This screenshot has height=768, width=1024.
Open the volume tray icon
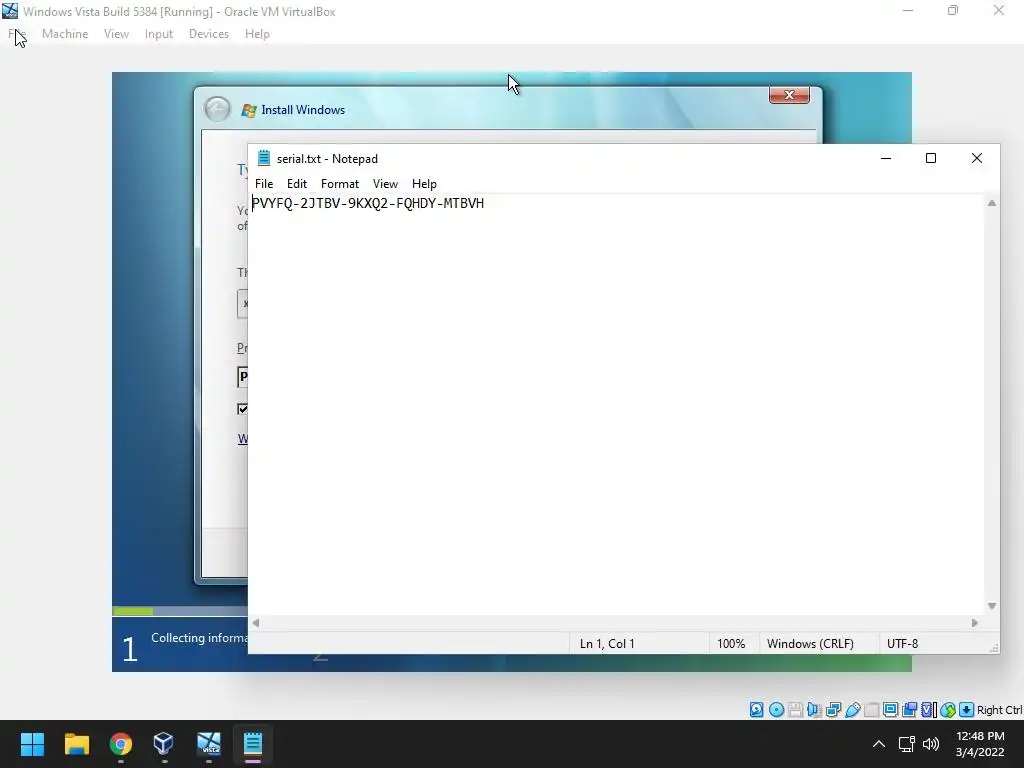click(x=931, y=744)
